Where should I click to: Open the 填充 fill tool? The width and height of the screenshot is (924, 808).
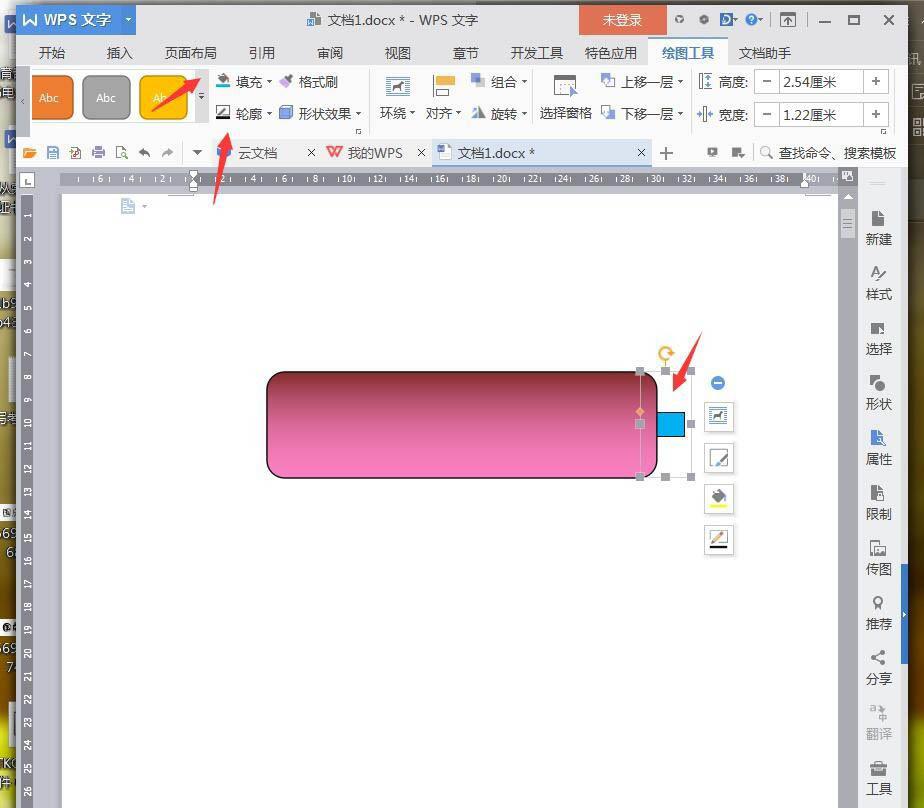[243, 82]
